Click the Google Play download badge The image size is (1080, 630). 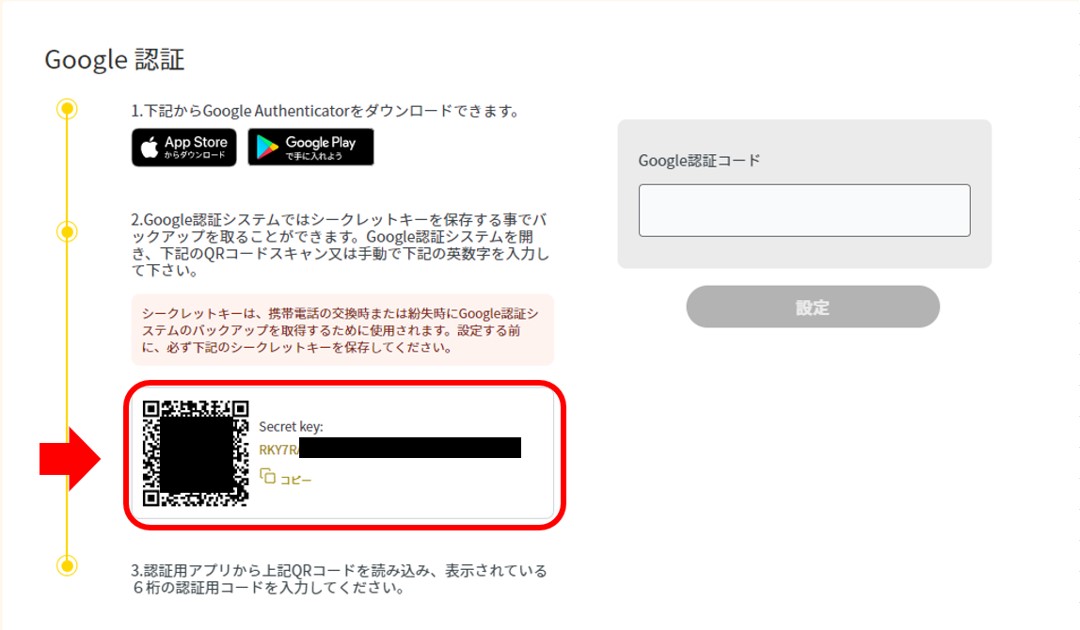(x=311, y=147)
